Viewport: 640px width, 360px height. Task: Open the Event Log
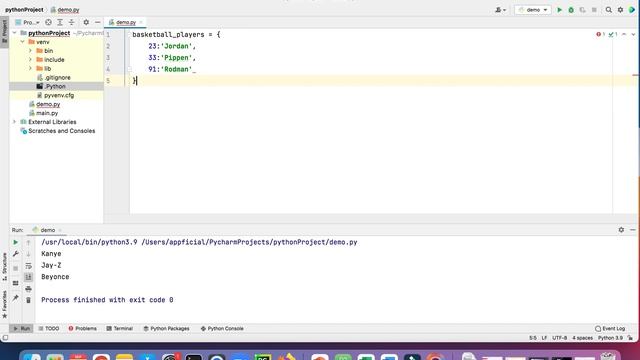click(x=610, y=328)
